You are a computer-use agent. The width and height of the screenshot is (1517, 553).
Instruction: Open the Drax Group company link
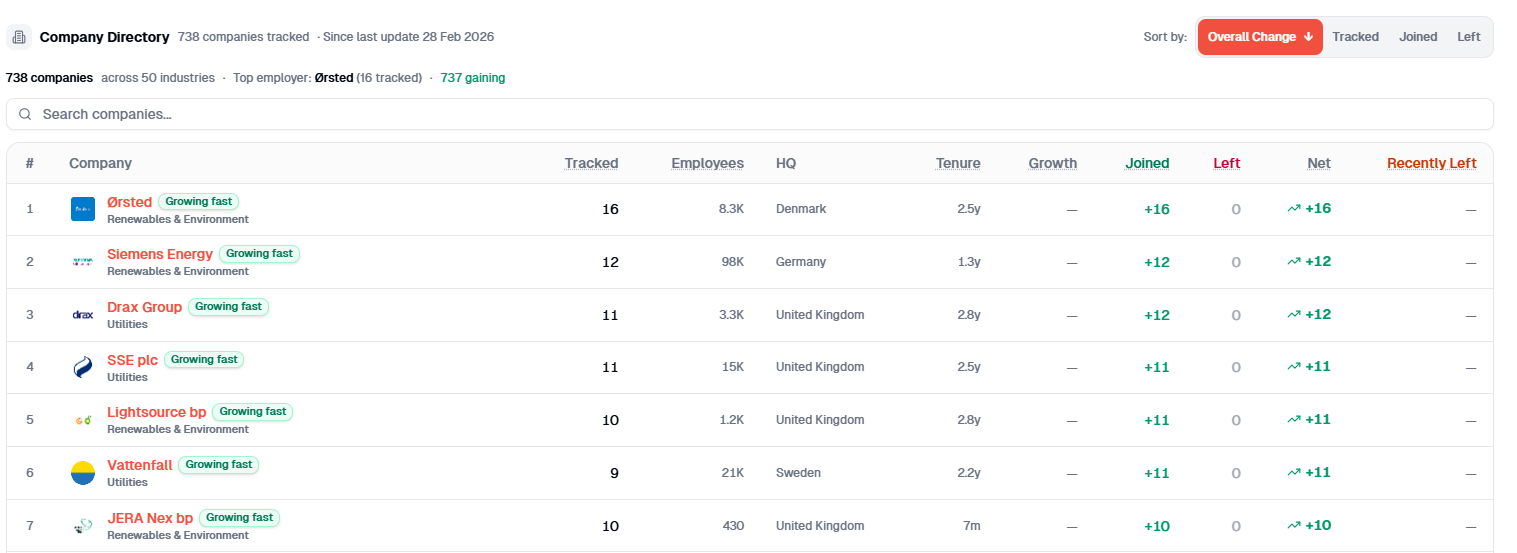pyautogui.click(x=144, y=307)
